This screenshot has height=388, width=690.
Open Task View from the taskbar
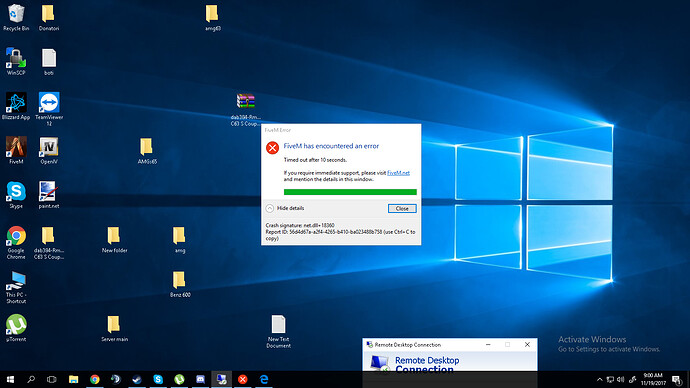coord(51,379)
